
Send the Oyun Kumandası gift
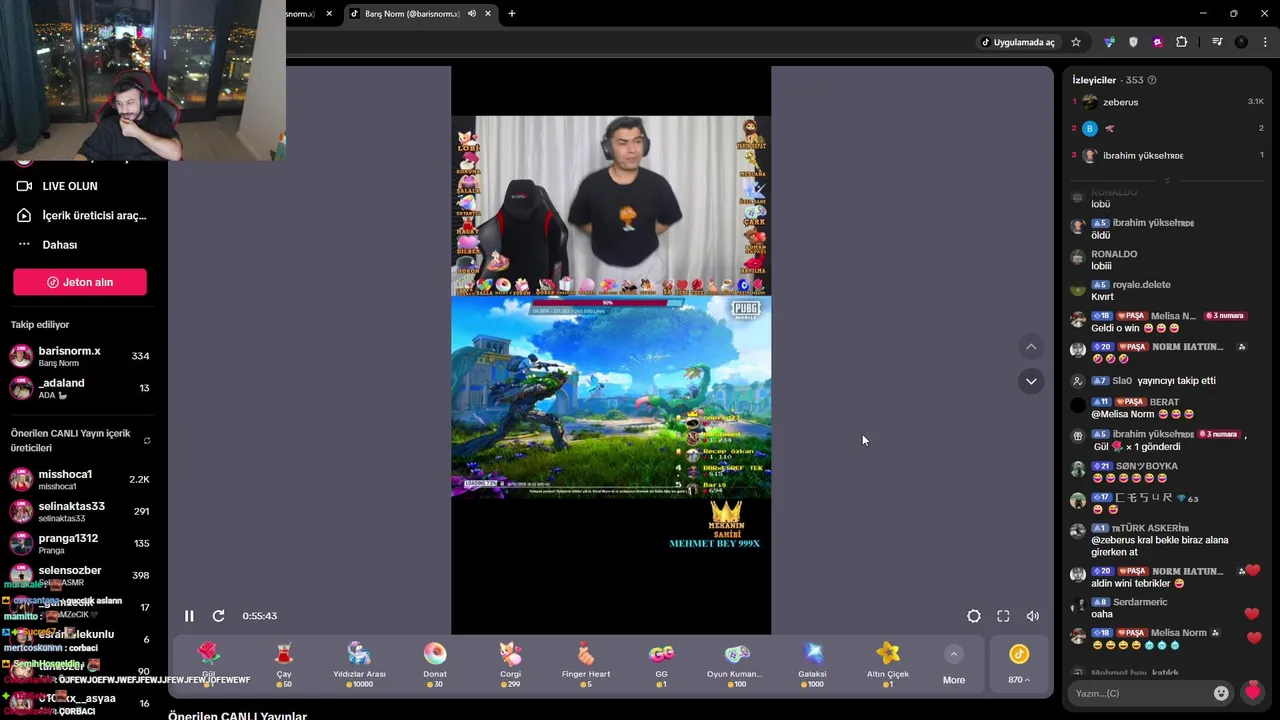point(737,664)
